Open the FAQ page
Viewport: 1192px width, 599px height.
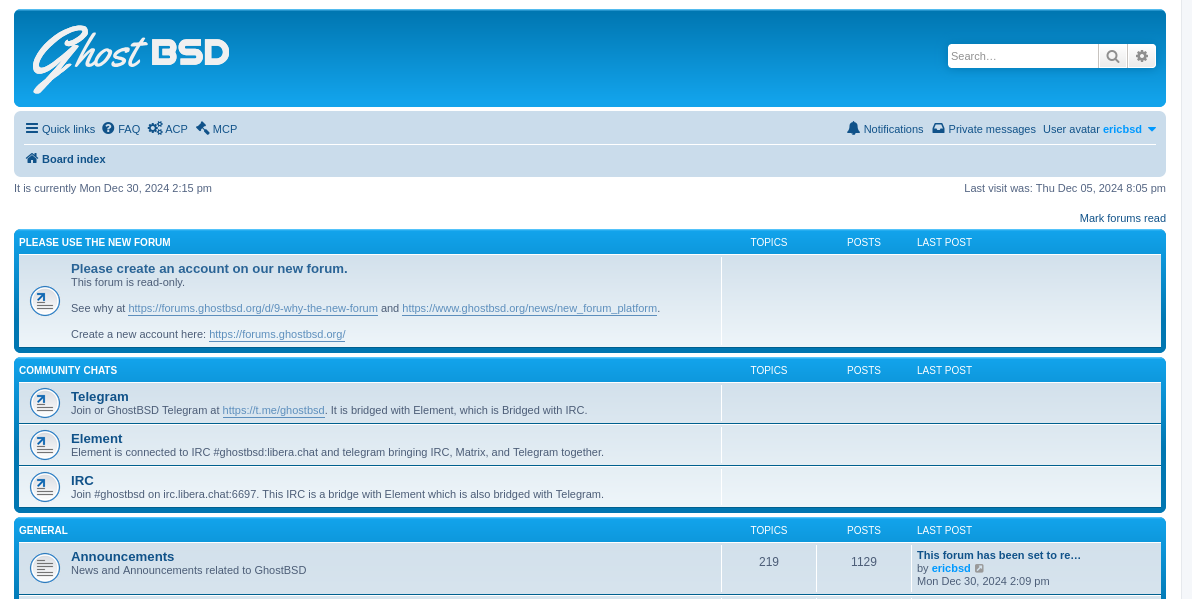[x=121, y=128]
